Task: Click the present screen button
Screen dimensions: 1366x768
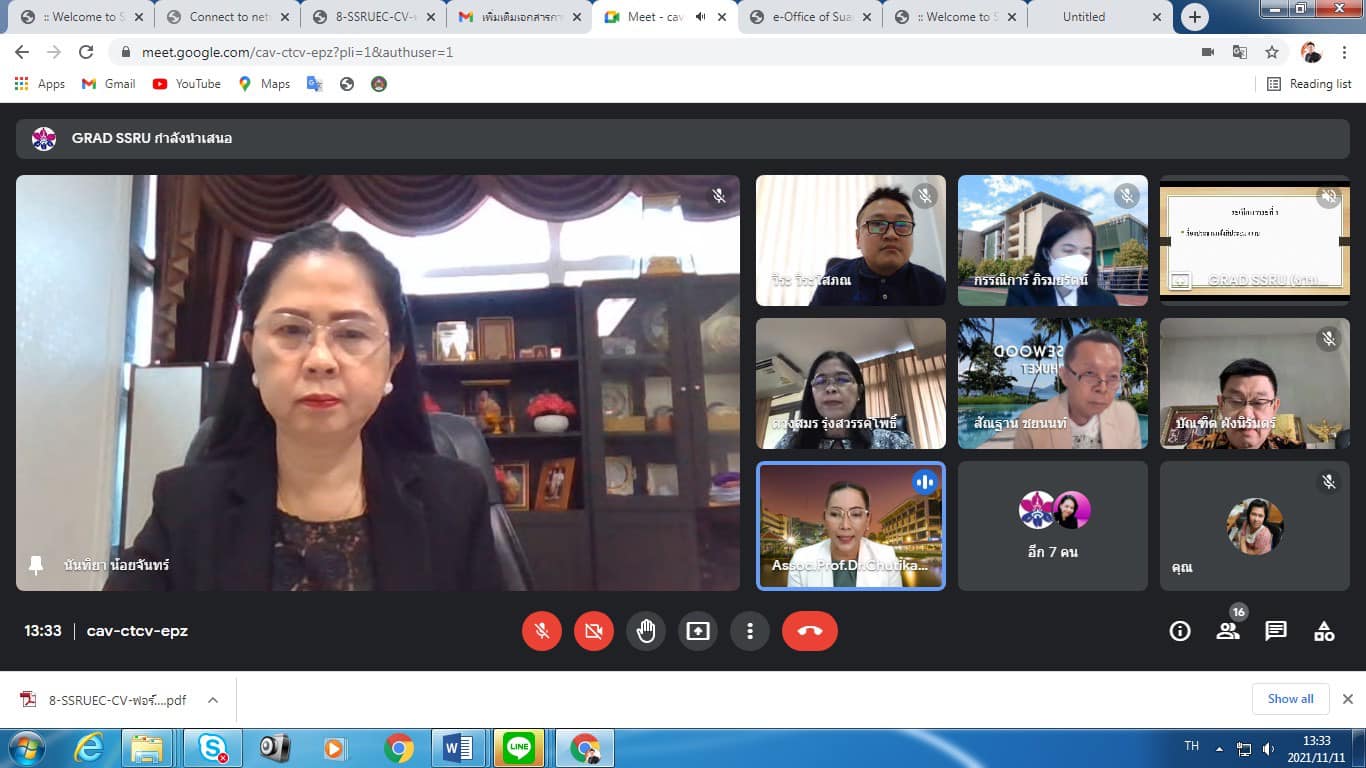Action: tap(697, 631)
